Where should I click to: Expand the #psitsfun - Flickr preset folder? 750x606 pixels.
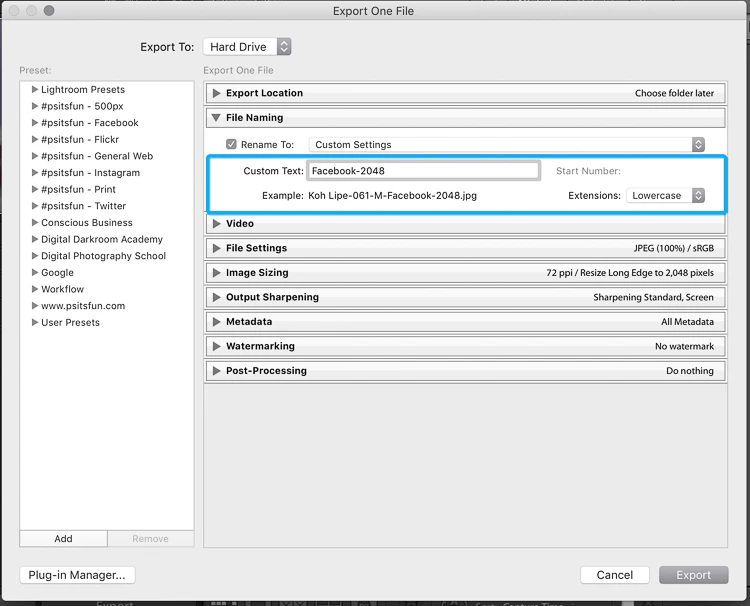pos(34,139)
